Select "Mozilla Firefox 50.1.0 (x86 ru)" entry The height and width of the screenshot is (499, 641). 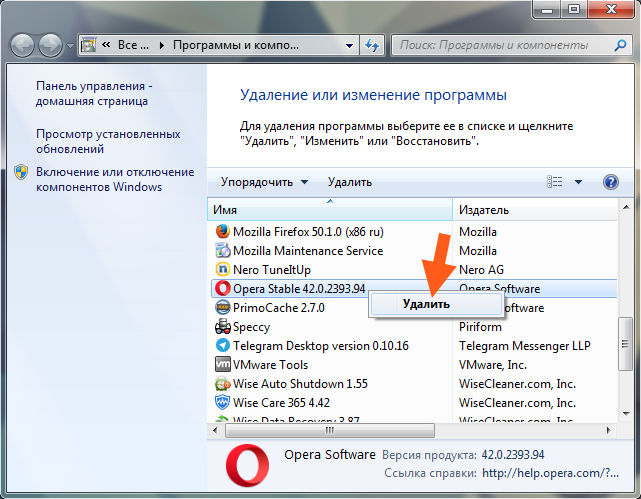point(308,232)
